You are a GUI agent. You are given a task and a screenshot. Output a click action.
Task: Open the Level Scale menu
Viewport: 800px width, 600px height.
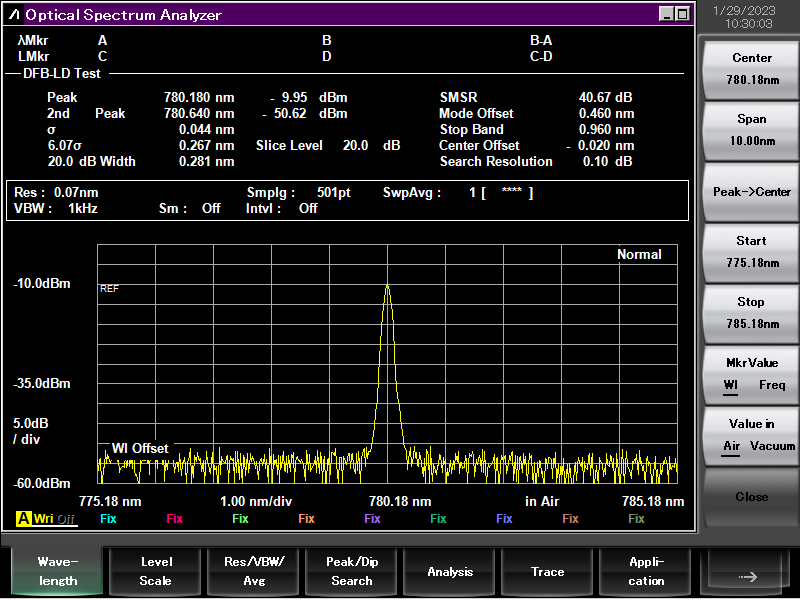(x=155, y=572)
